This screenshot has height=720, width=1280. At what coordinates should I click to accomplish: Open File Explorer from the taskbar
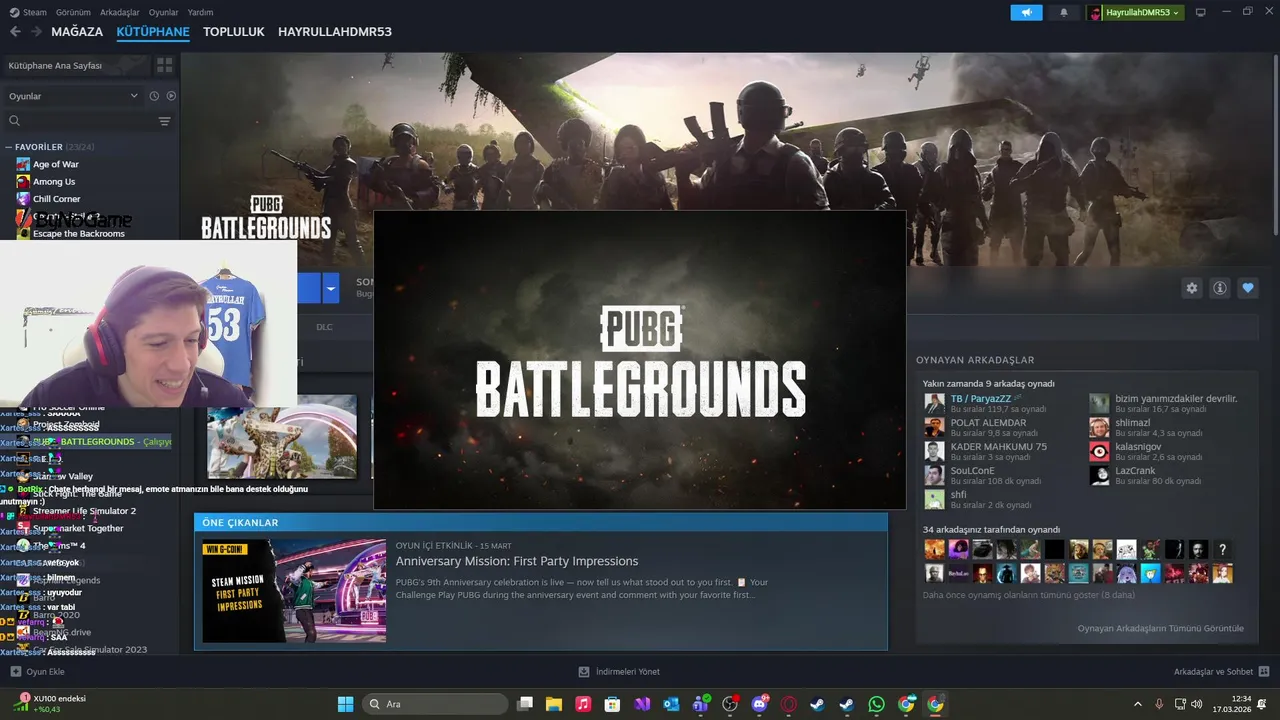coord(554,704)
